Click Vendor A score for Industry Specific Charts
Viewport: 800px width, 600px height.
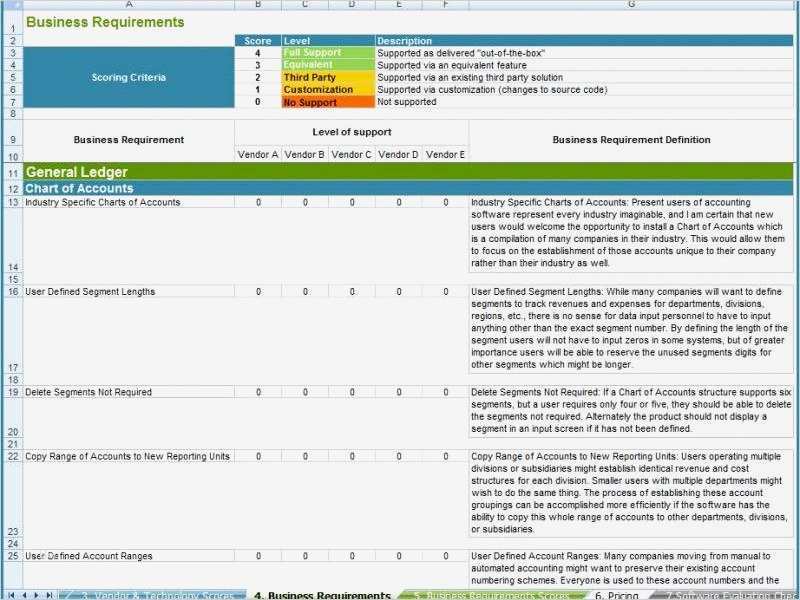[x=258, y=203]
